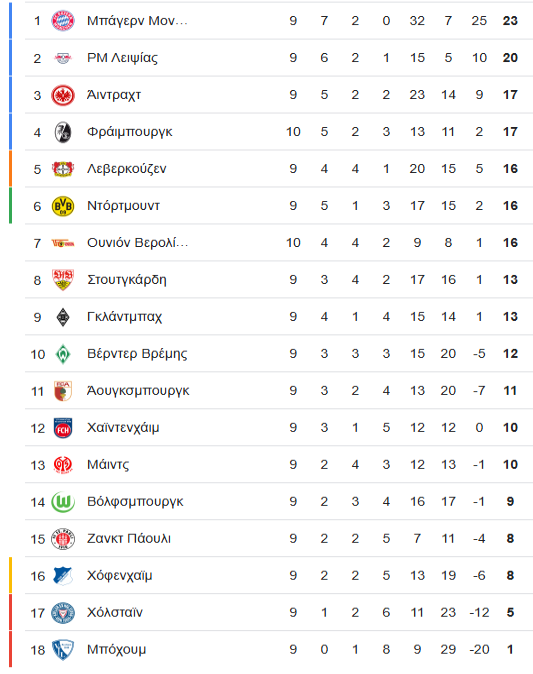The height and width of the screenshot is (674, 533).
Task: Click the Bayern Munich club crest
Action: coord(63,21)
